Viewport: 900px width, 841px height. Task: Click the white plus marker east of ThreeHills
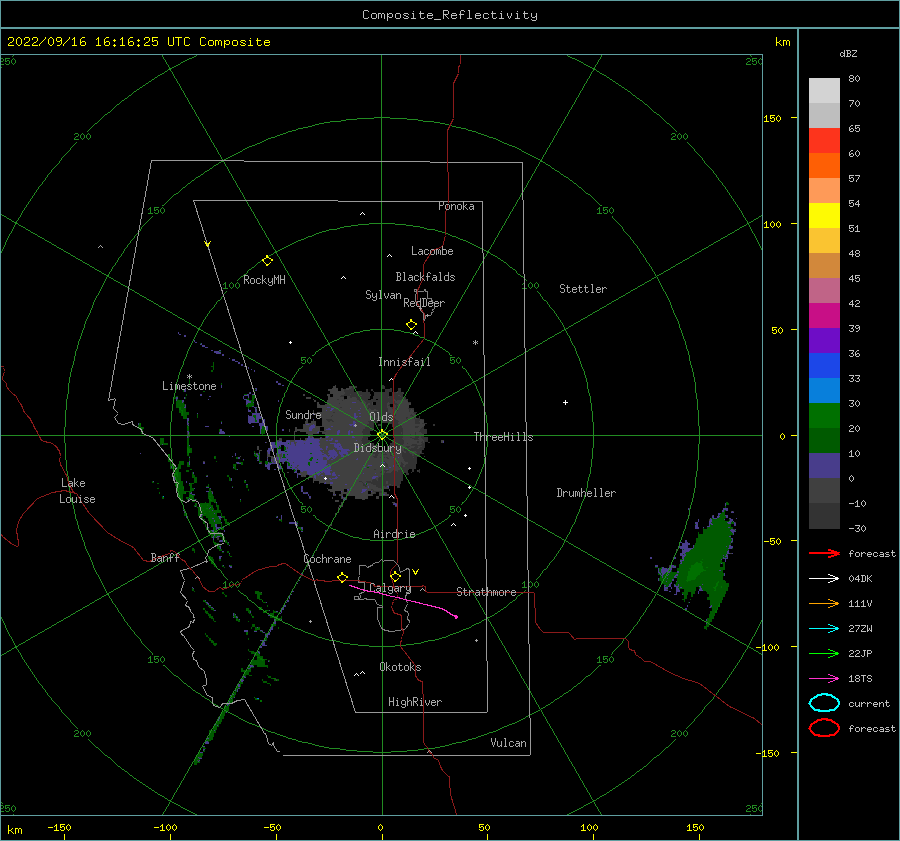click(565, 402)
